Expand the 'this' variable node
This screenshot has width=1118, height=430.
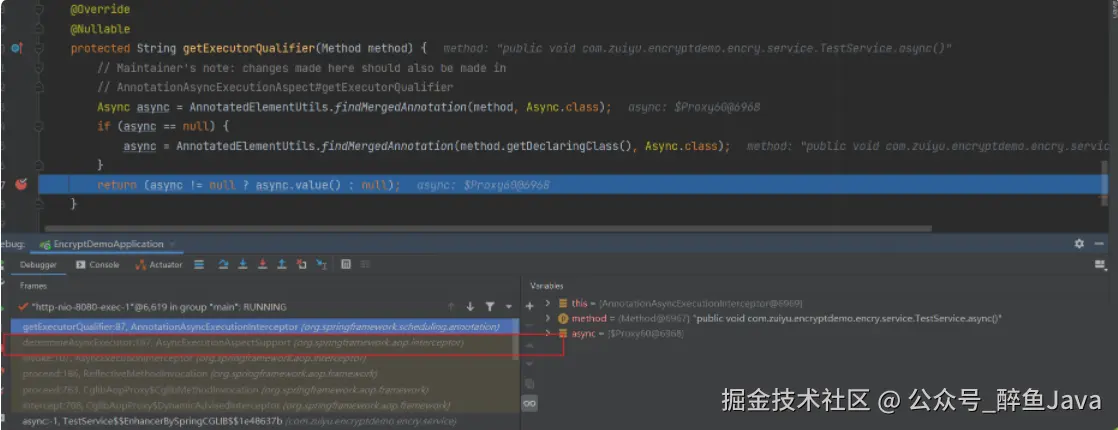coord(548,303)
